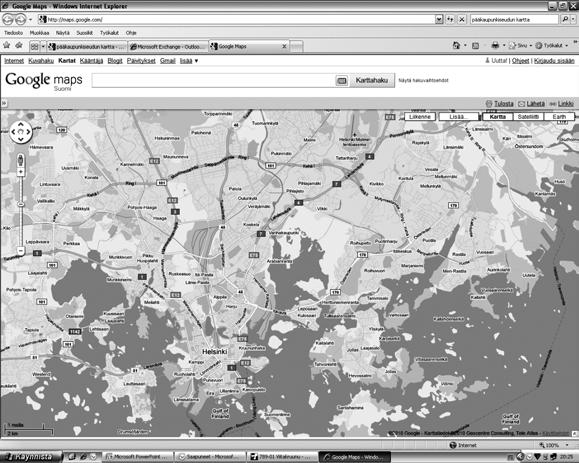Click the Helsinki label on the map
Screen dimensions: 579x463
[215, 351]
